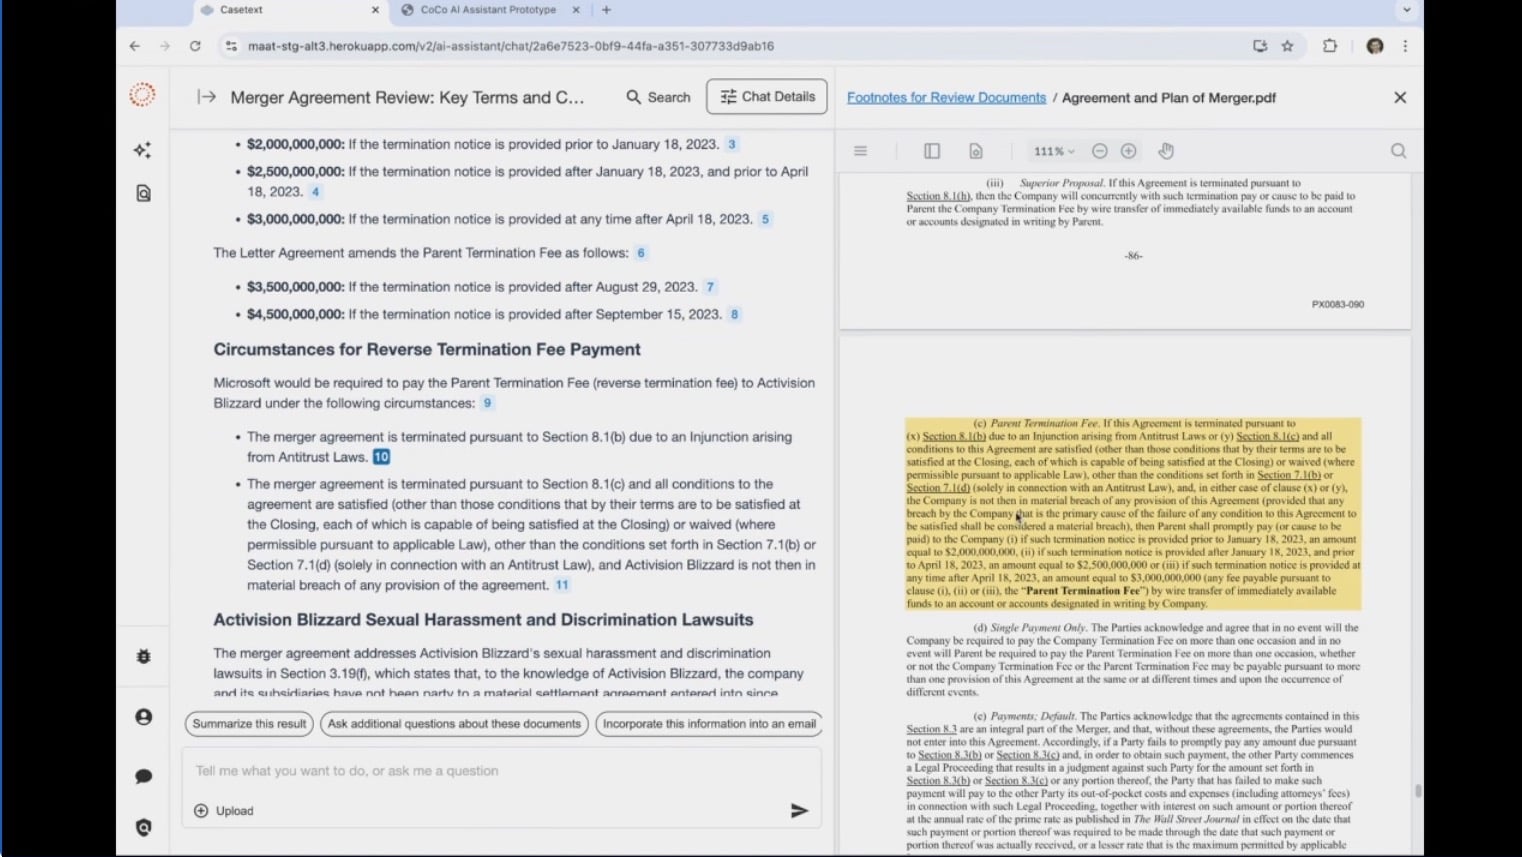The height and width of the screenshot is (857, 1522).
Task: Click the sparkle AI assistant sidebar icon
Action: (143, 150)
